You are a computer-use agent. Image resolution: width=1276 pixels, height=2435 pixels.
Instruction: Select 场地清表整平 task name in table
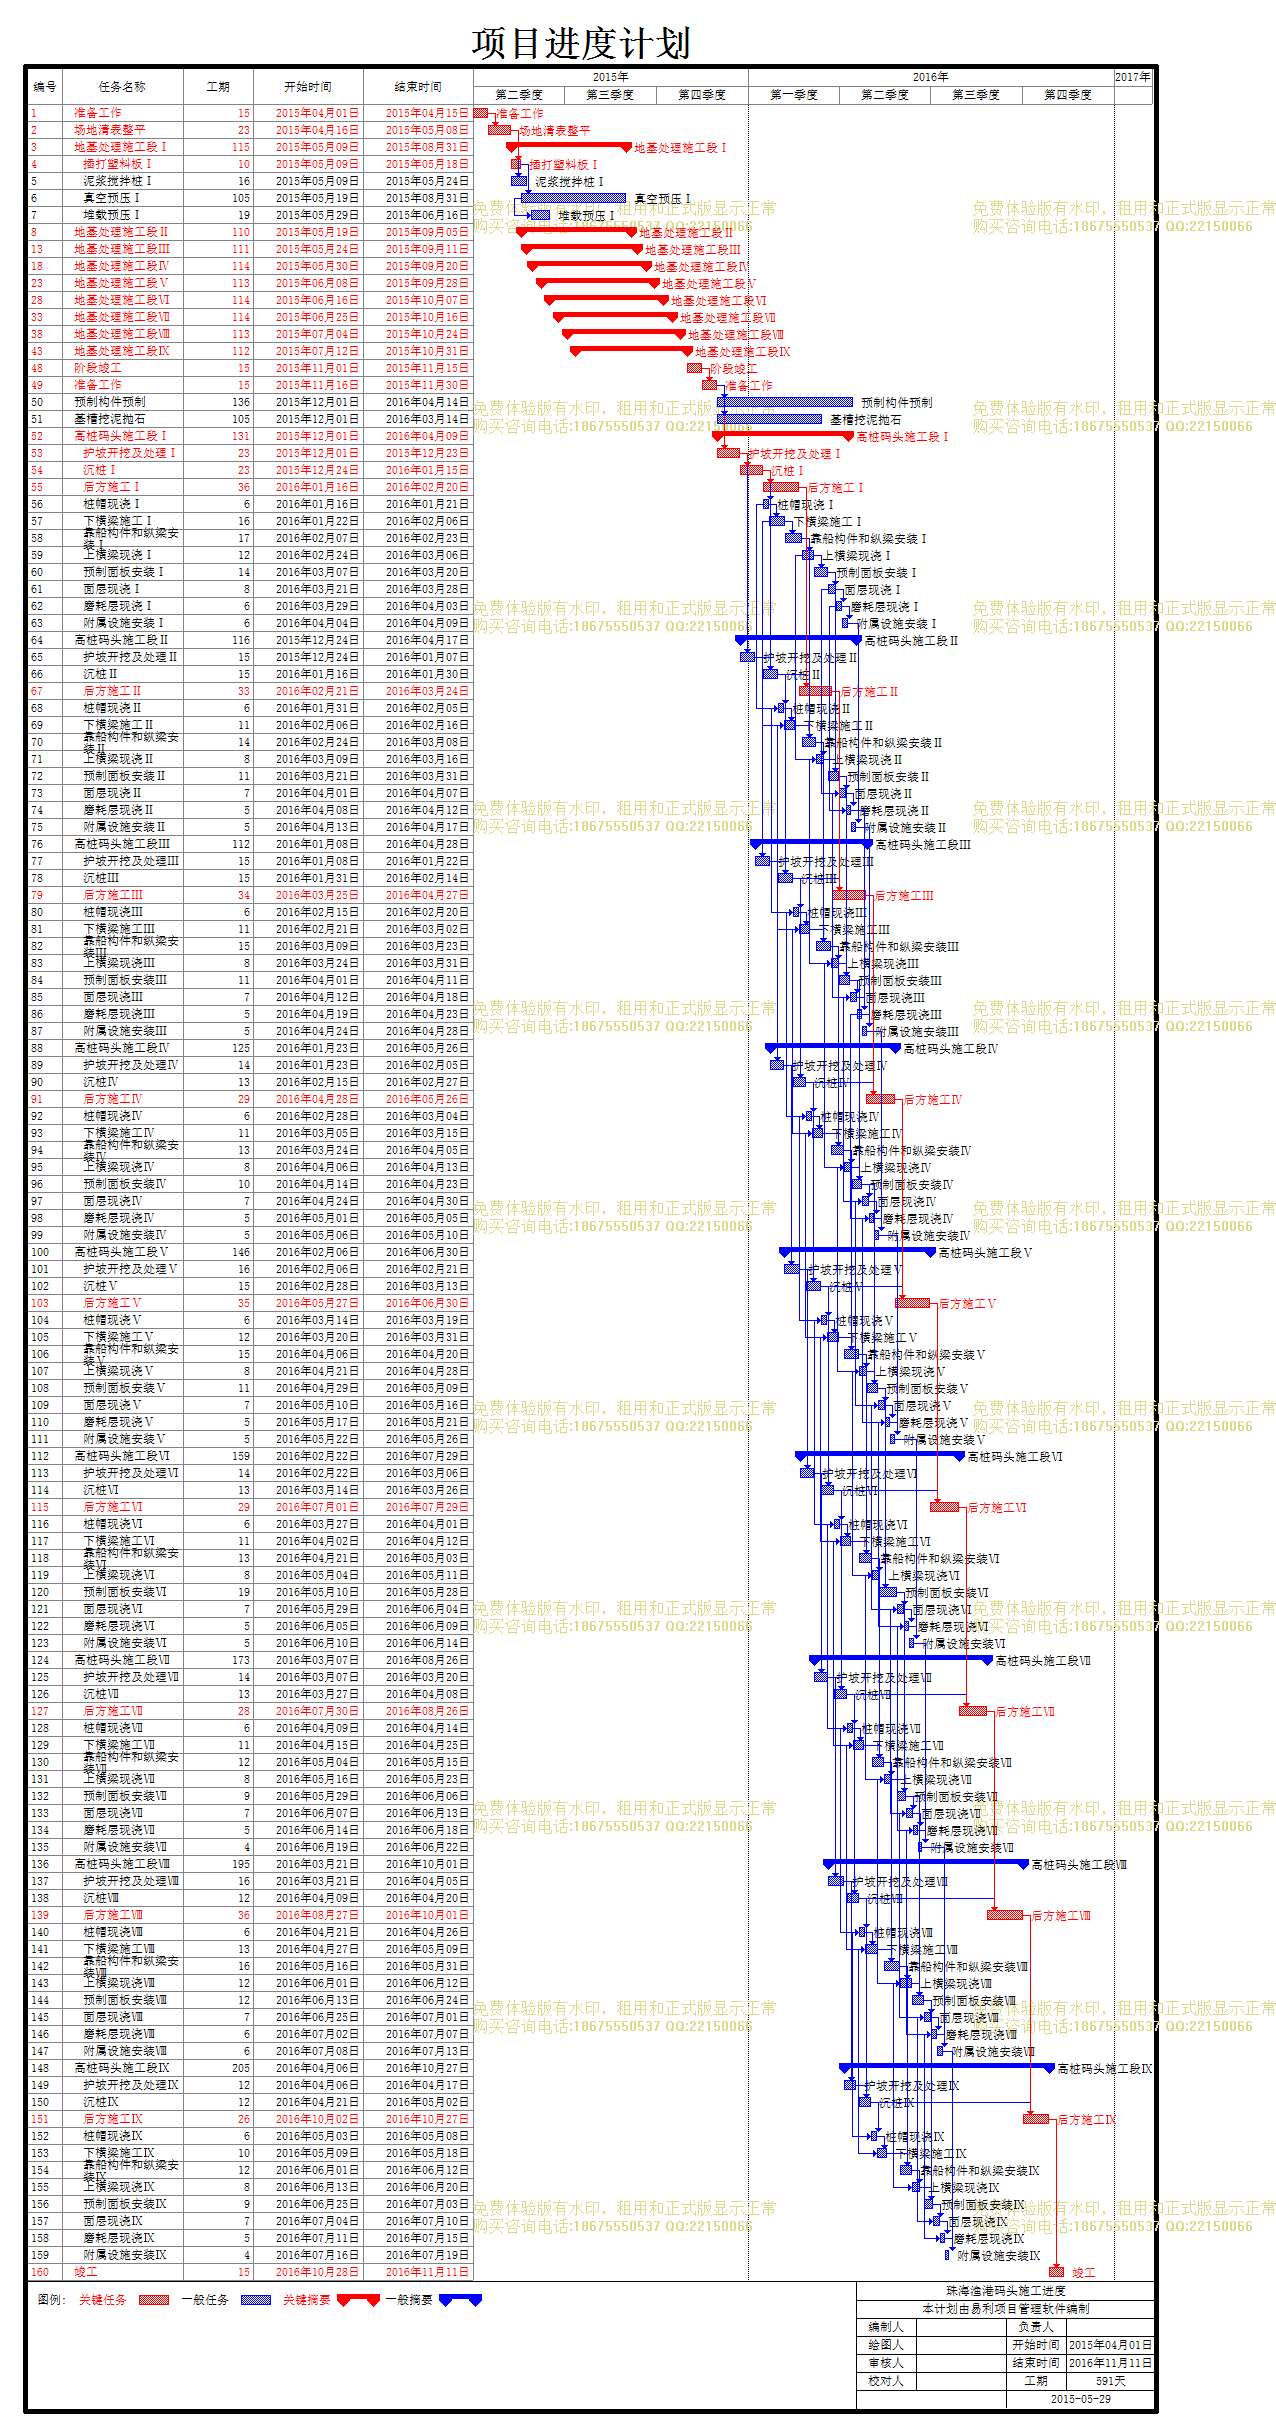tap(110, 130)
